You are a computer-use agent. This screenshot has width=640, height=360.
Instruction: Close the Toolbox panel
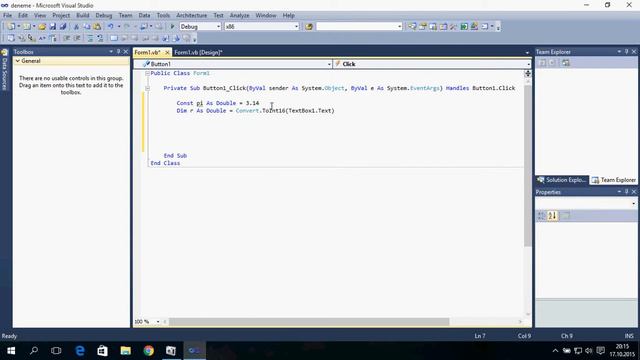(126, 52)
